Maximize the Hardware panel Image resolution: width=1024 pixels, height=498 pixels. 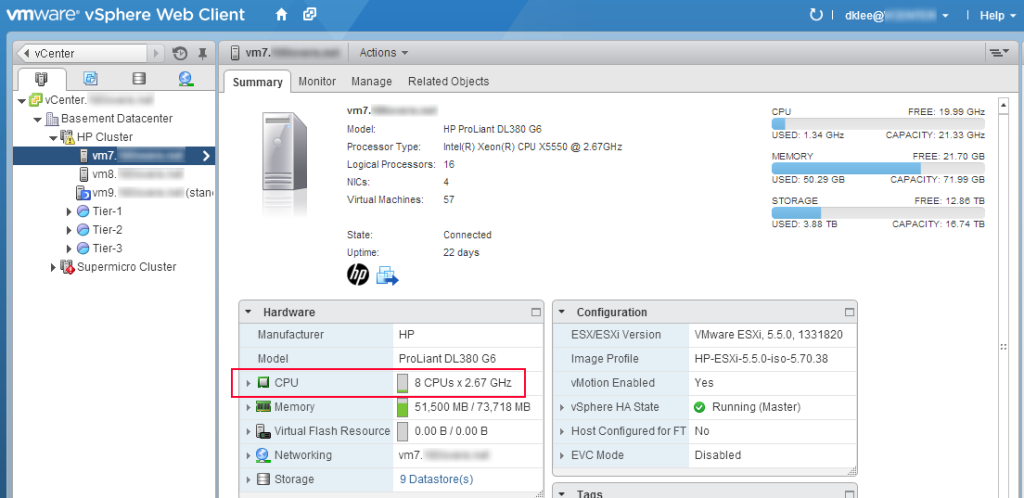(536, 312)
